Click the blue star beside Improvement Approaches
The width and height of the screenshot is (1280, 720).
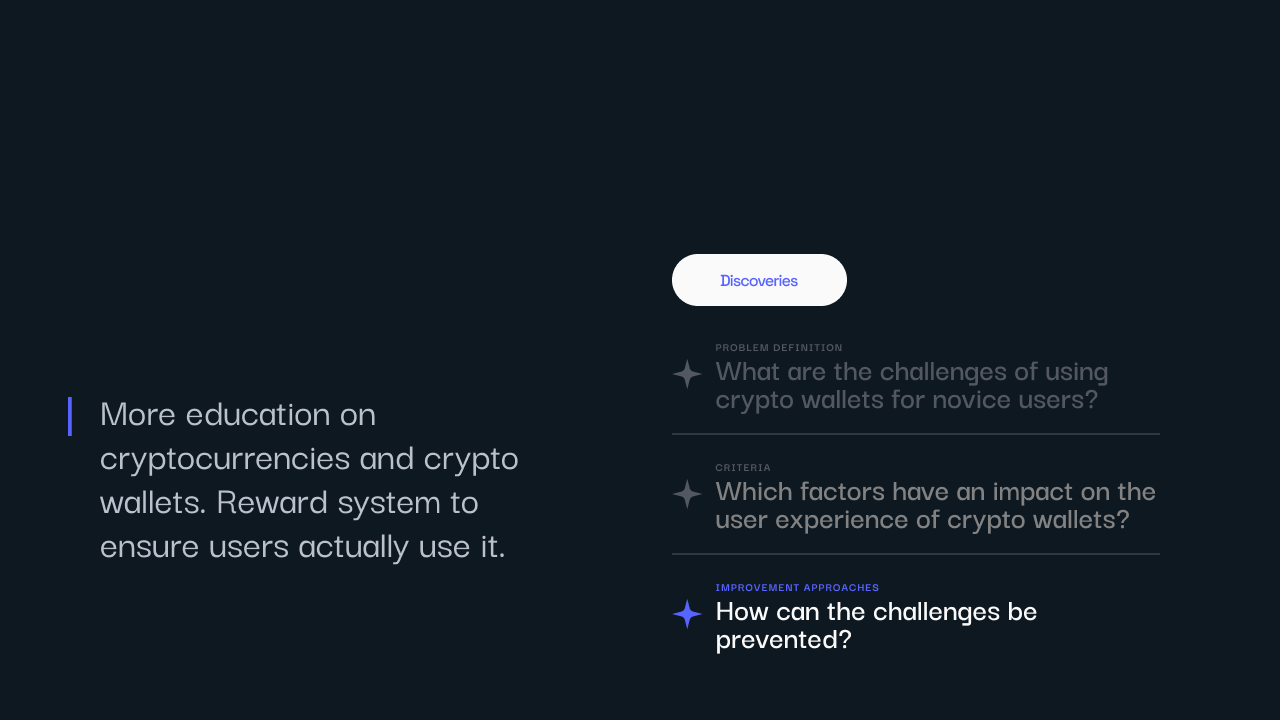(687, 614)
